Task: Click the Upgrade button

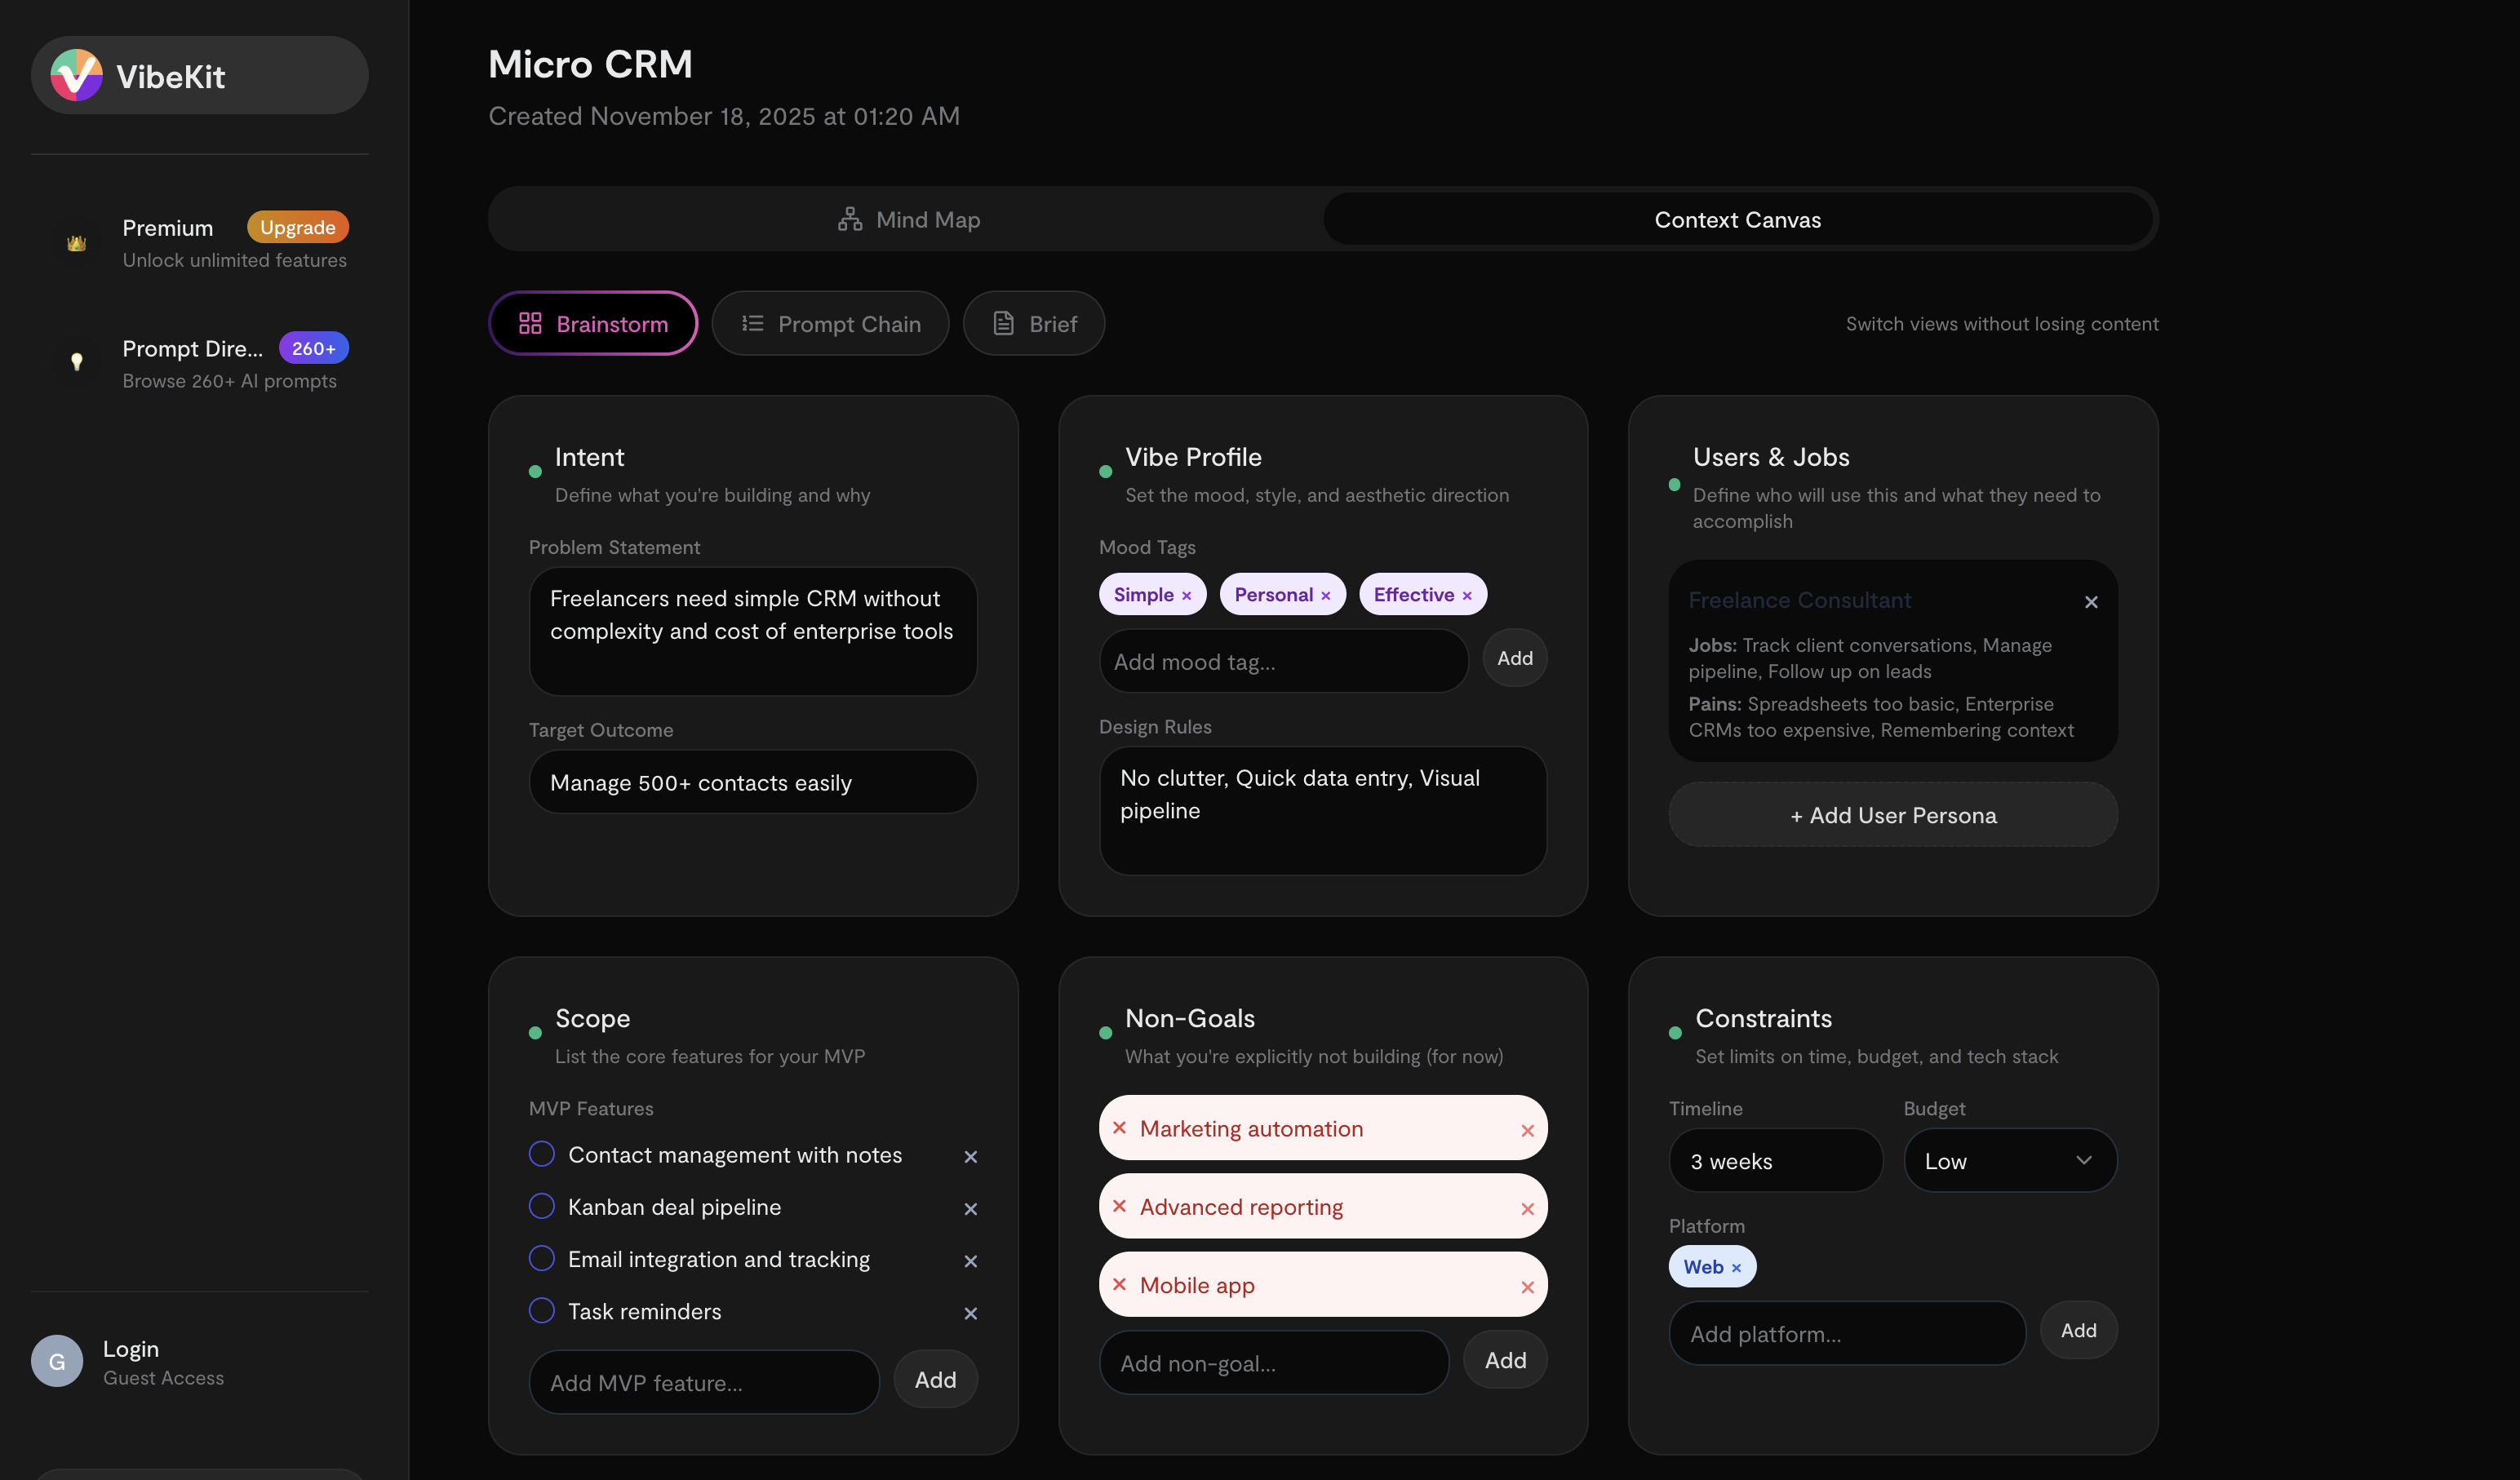Action: pyautogui.click(x=297, y=227)
